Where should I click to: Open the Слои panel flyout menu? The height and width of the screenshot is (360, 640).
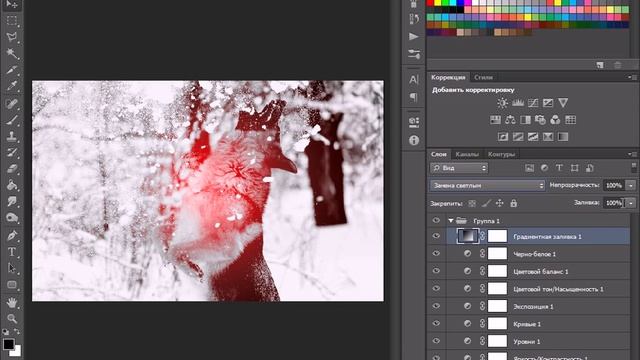point(632,154)
